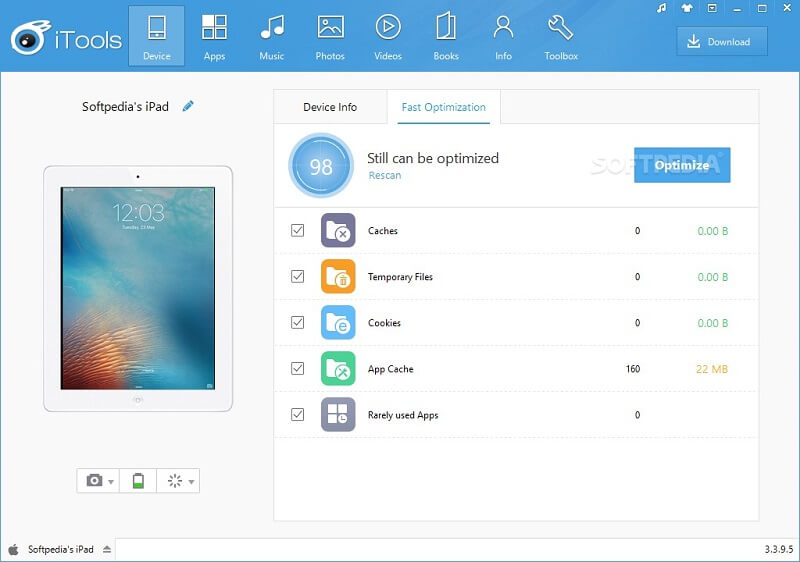The width and height of the screenshot is (800, 562).
Task: Click the pencil icon to rename iPad
Action: click(x=188, y=106)
